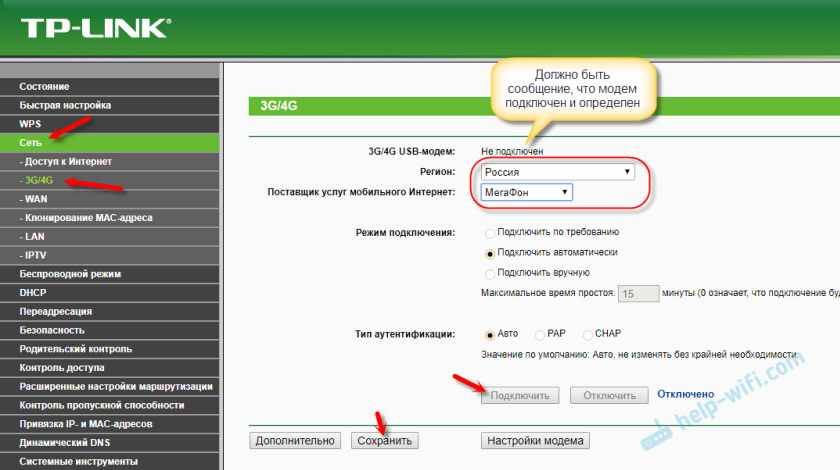Open Контроль доступа menu item
This screenshot has height=470, width=840.
pos(109,368)
